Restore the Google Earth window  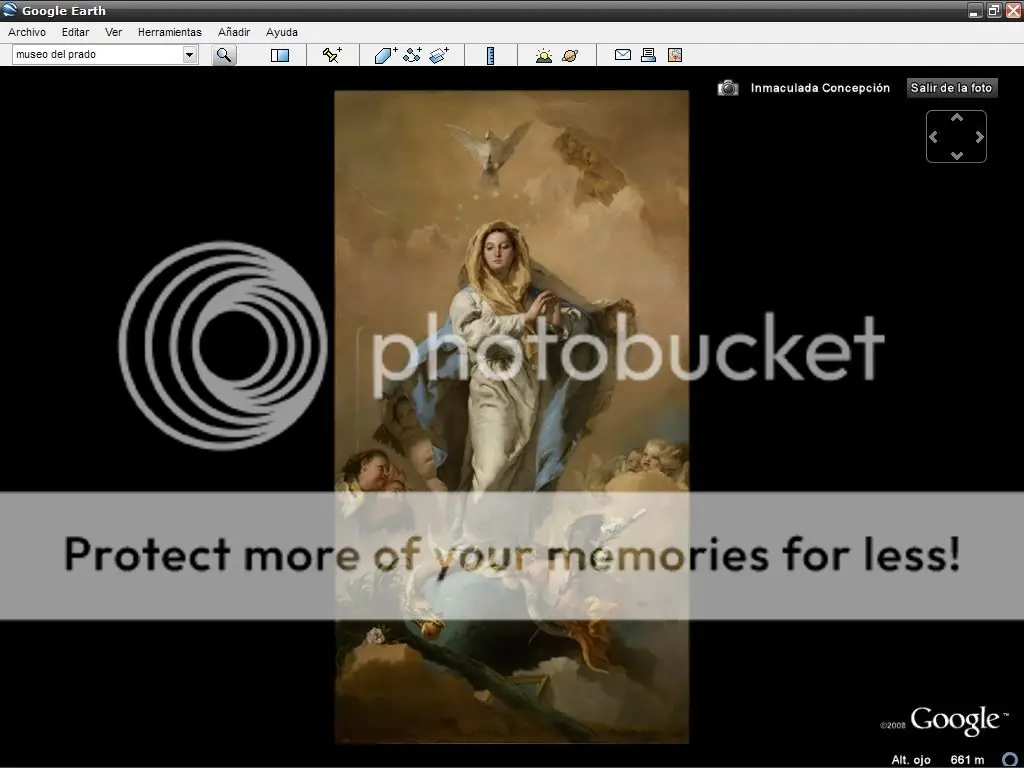(x=993, y=10)
